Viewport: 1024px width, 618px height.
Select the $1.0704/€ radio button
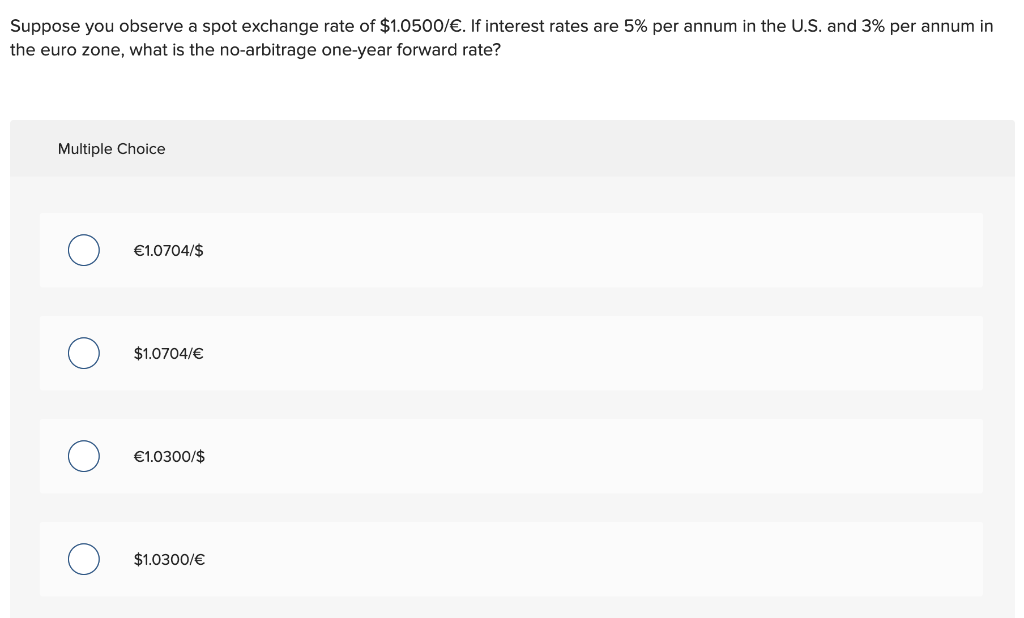83,353
